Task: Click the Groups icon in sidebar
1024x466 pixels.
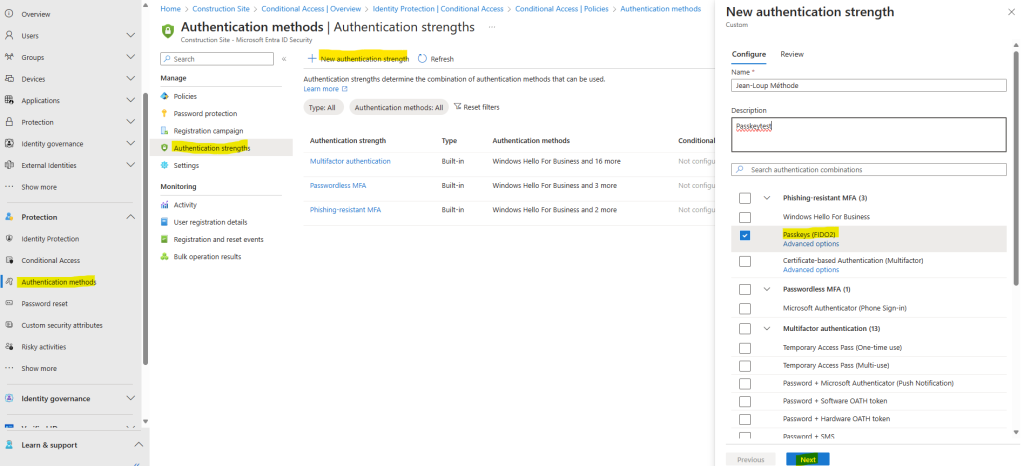Action: click(9, 57)
